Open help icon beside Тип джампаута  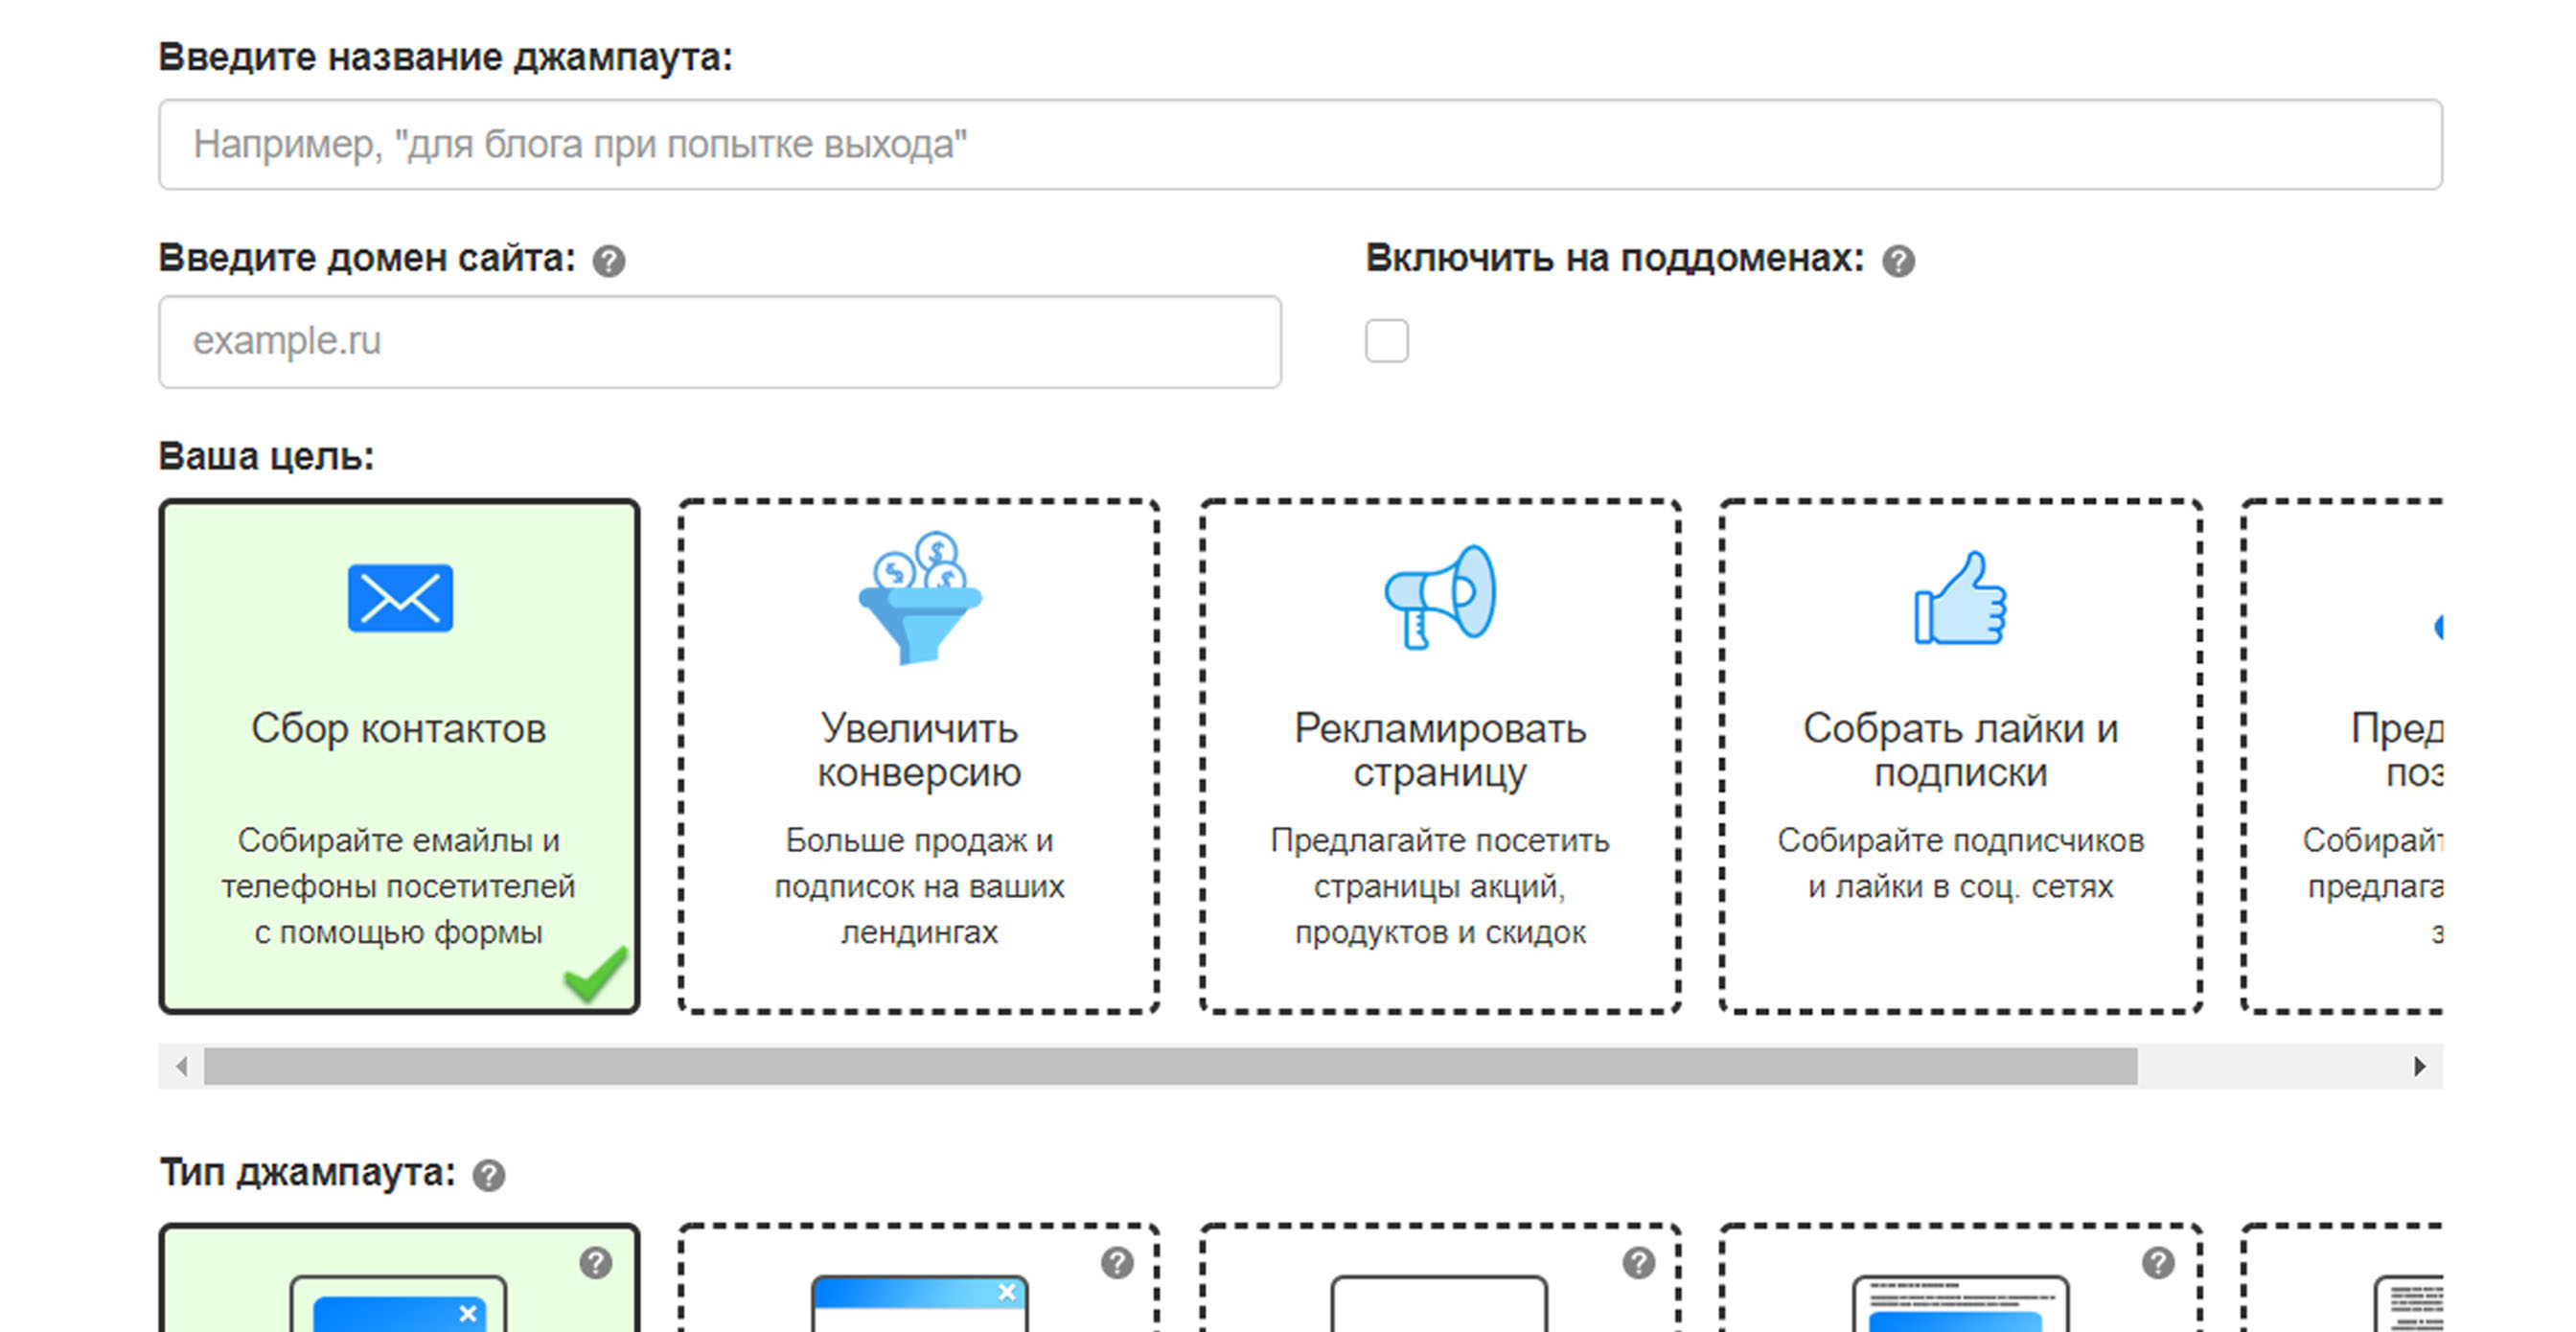(488, 1176)
